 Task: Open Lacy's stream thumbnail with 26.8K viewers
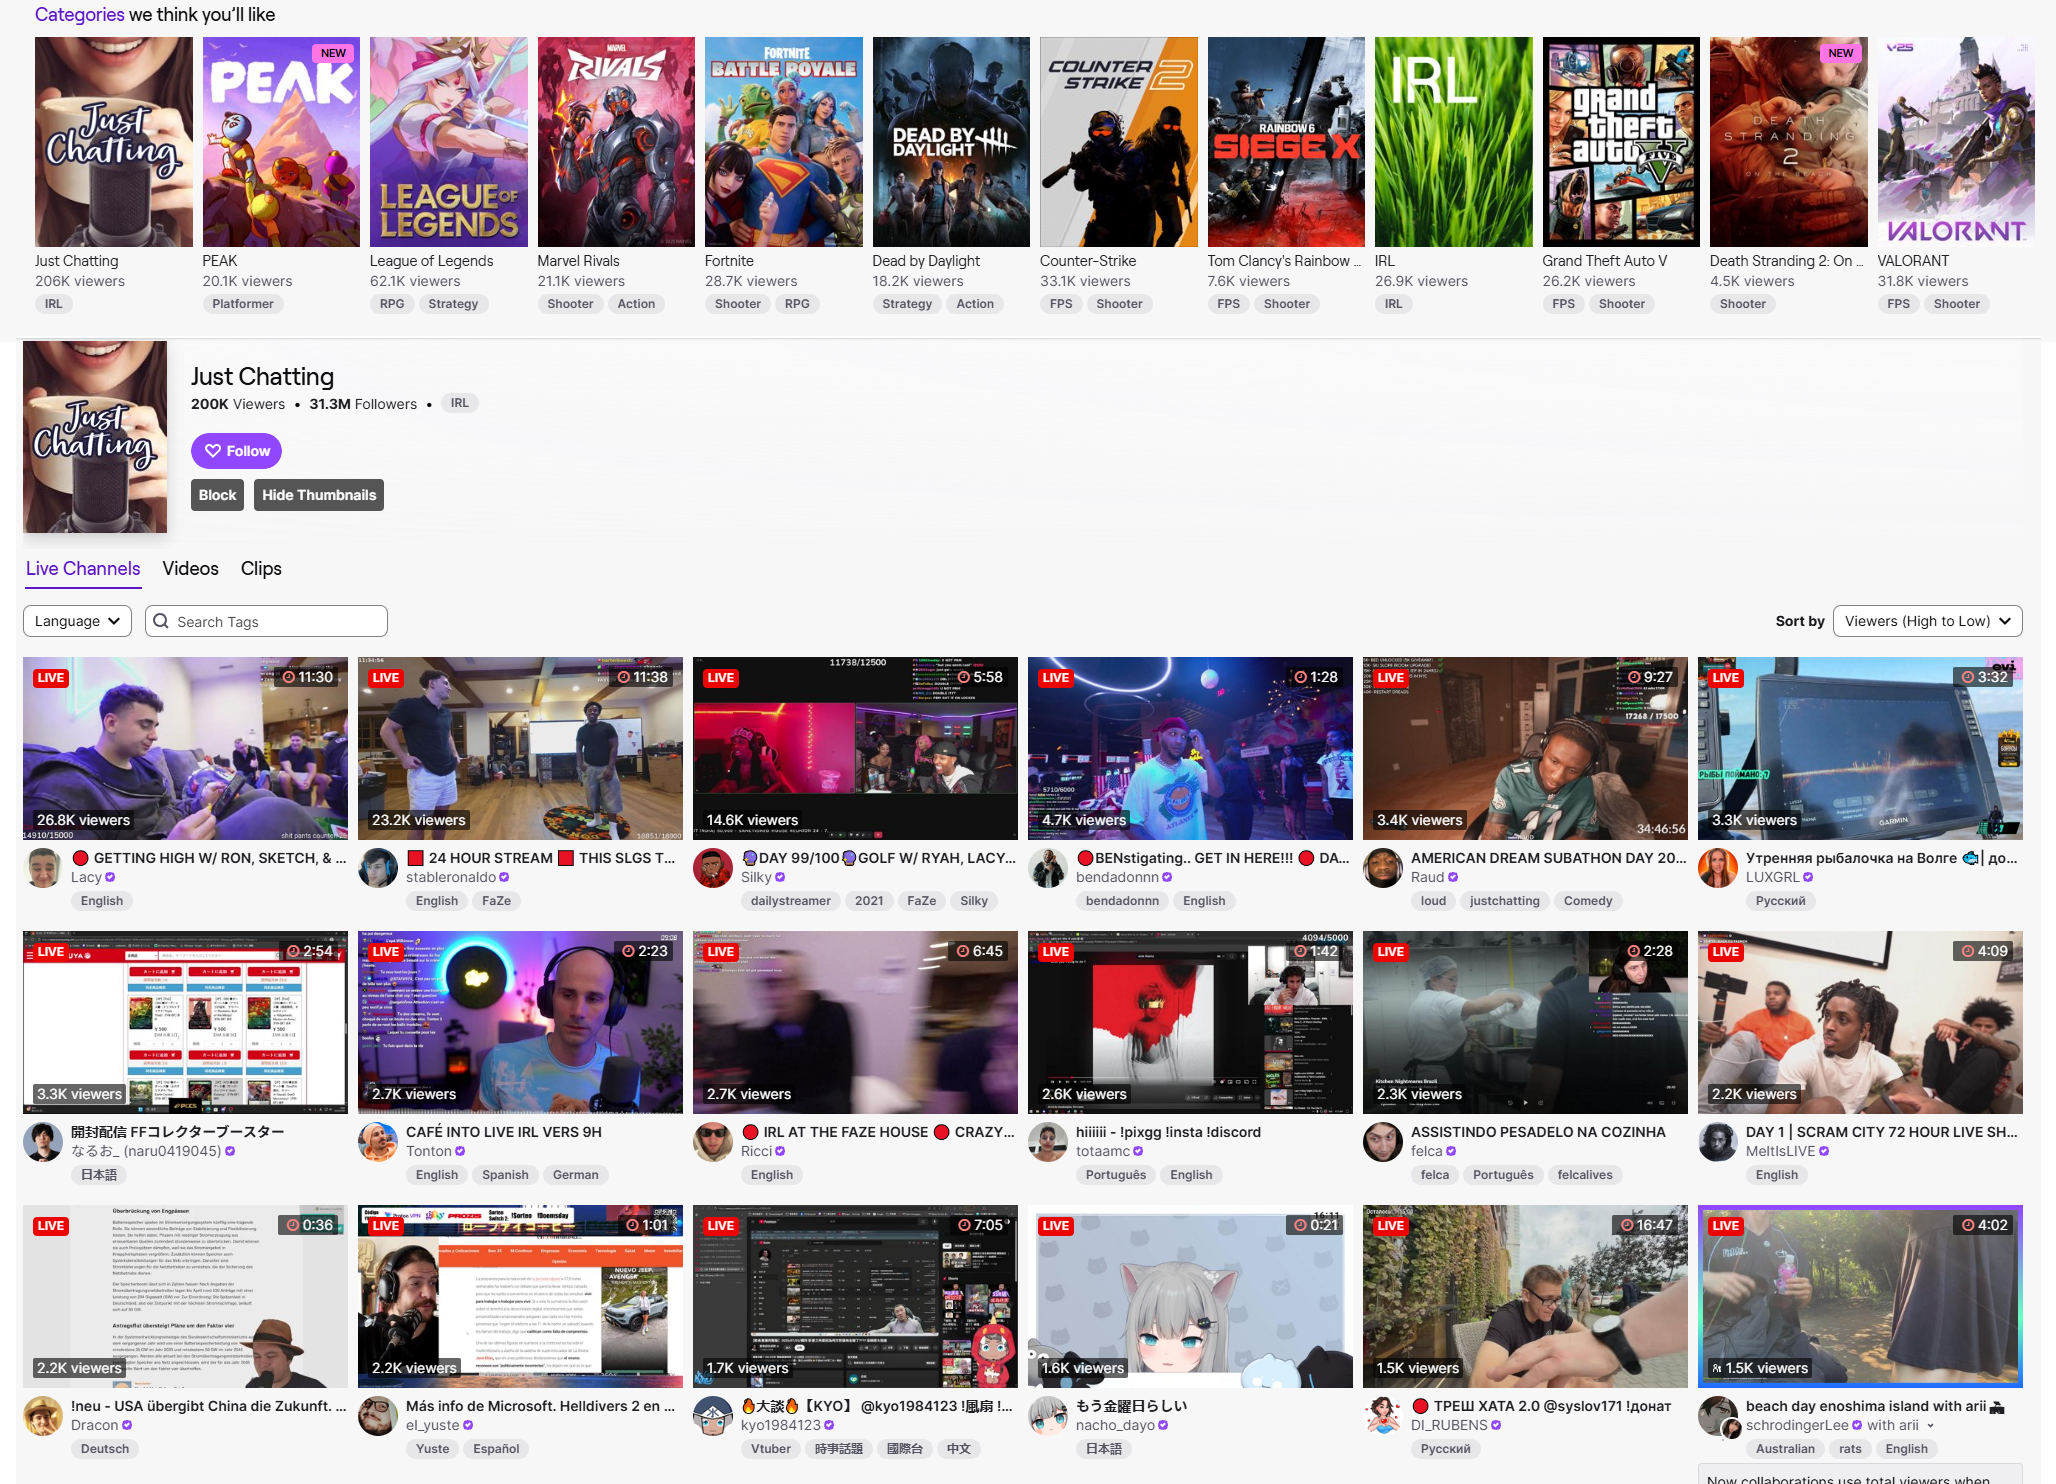[x=185, y=748]
